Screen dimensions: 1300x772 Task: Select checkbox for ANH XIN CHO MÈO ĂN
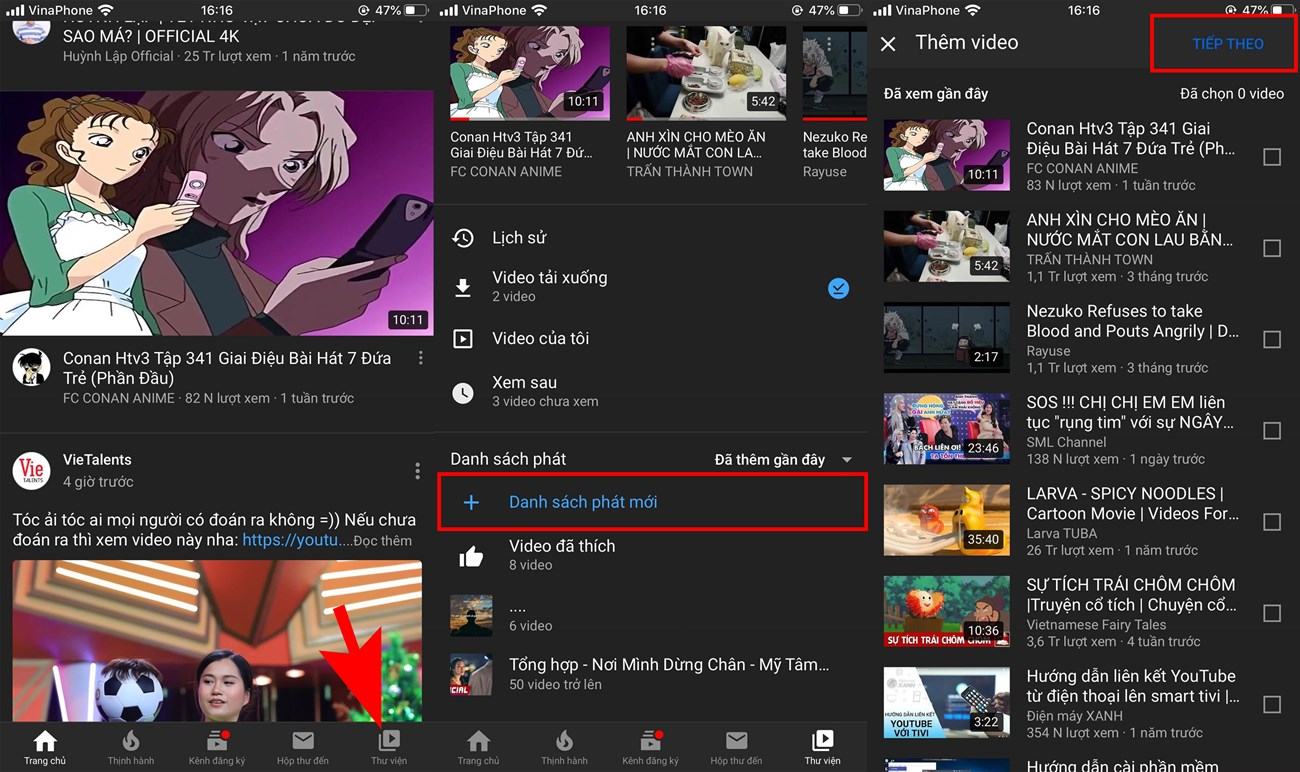tap(1272, 248)
